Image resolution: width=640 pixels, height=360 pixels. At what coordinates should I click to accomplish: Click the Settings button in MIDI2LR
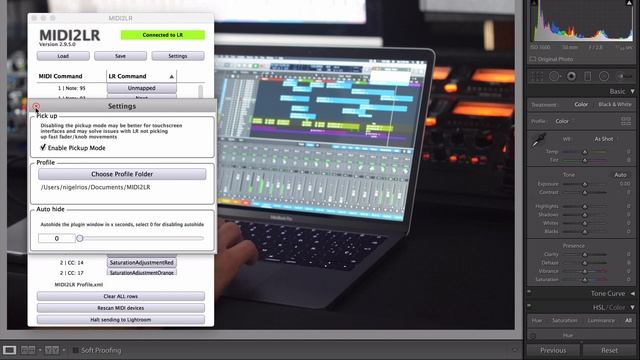pyautogui.click(x=178, y=56)
